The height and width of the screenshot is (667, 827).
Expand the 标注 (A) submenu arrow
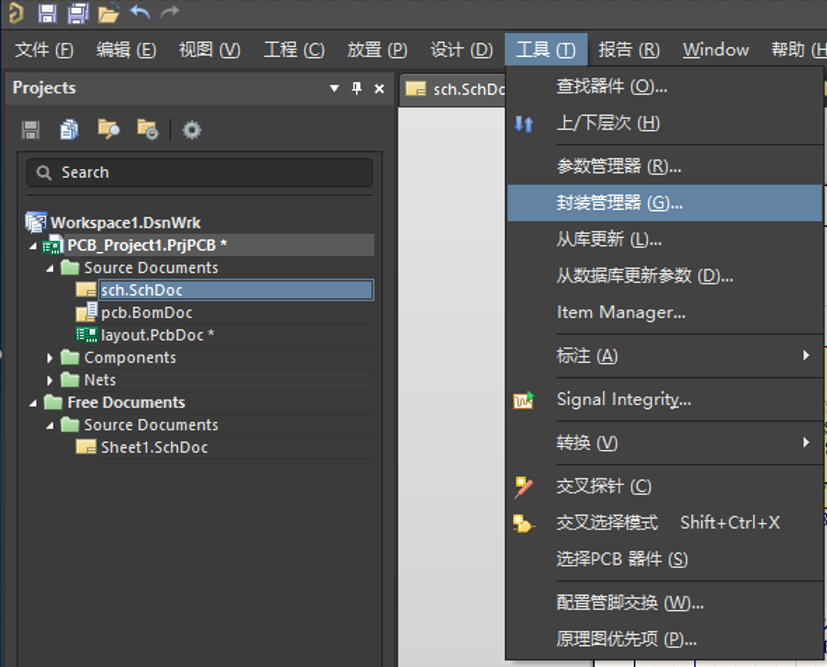tap(806, 355)
